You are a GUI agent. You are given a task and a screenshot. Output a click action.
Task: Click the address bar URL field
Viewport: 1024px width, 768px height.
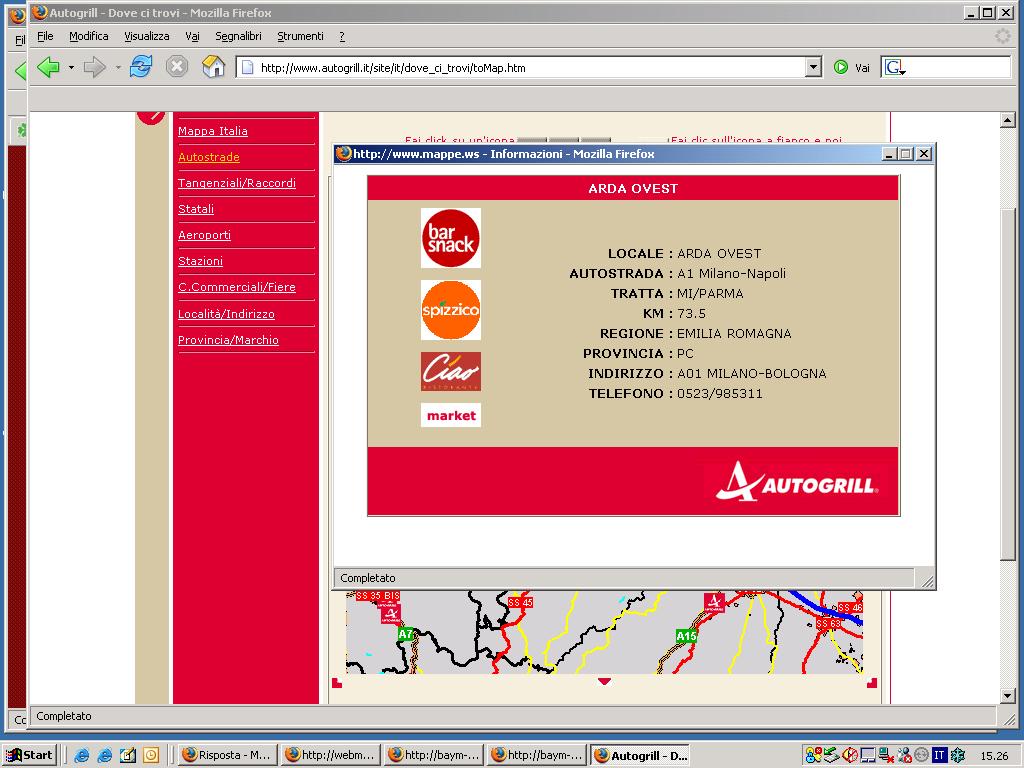click(x=521, y=67)
